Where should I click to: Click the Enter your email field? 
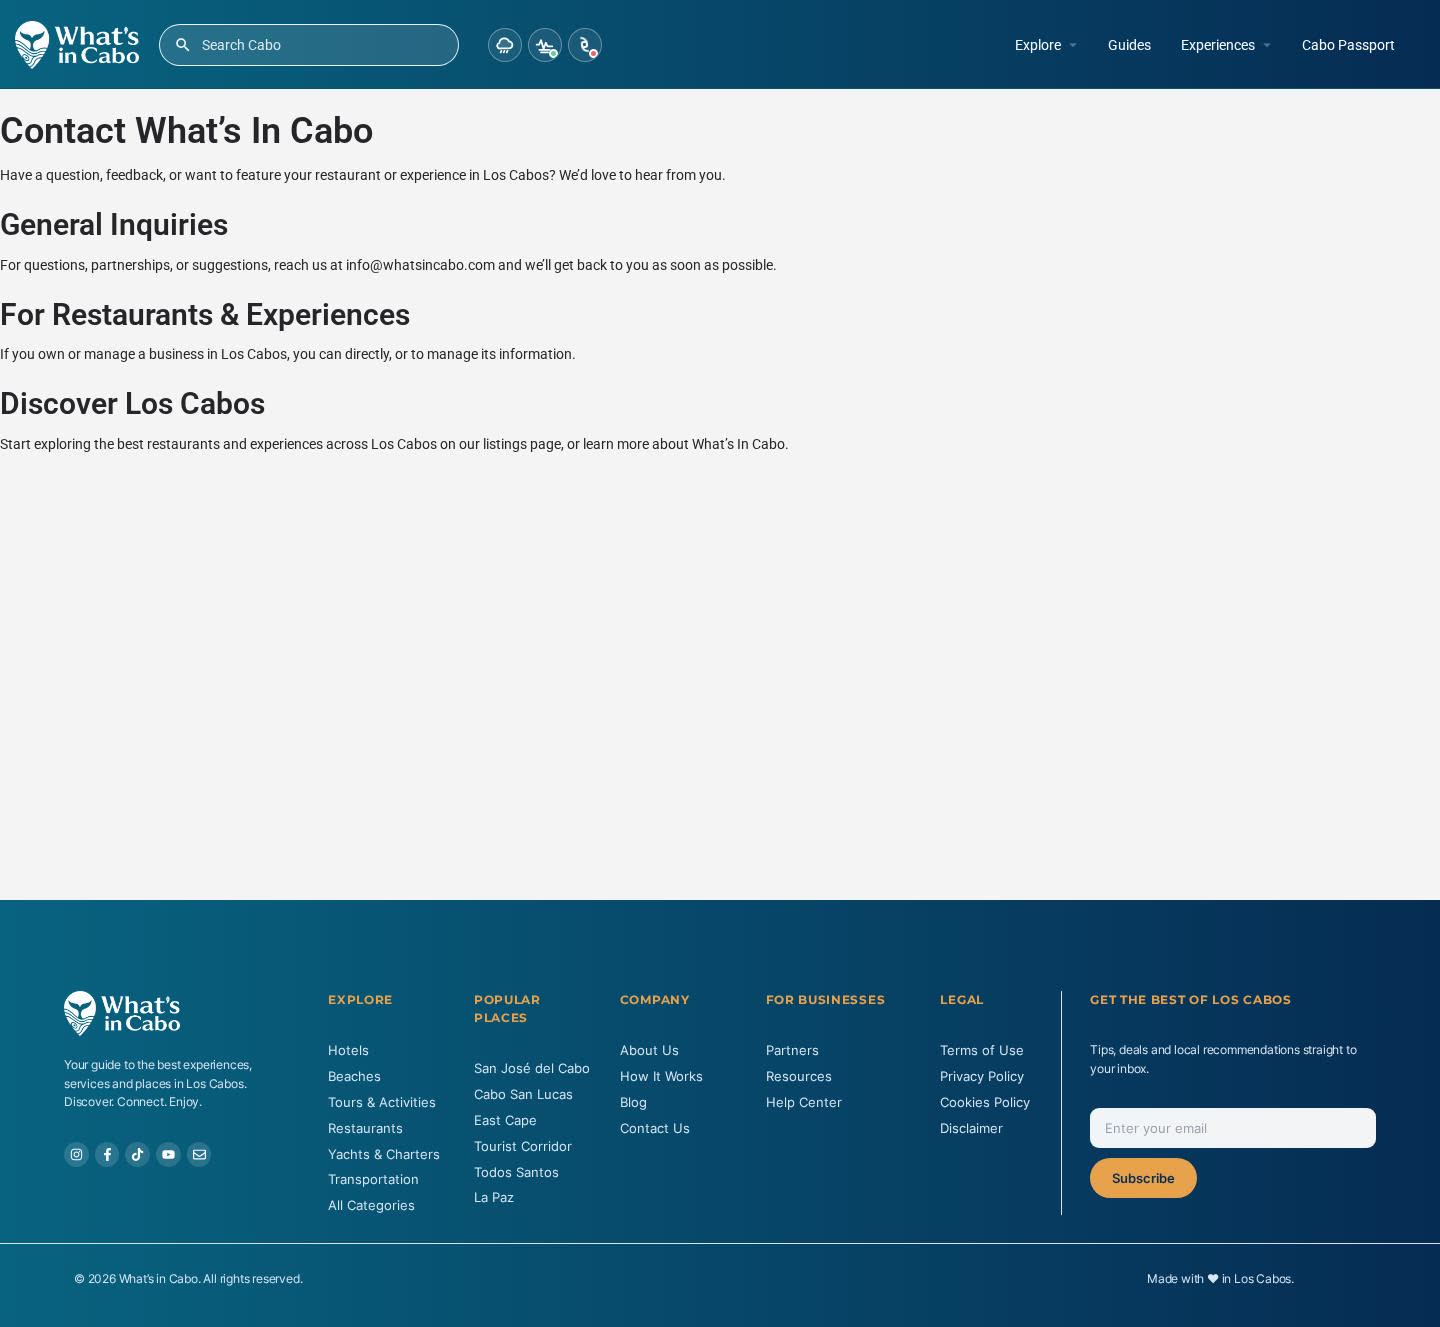tap(1233, 1128)
